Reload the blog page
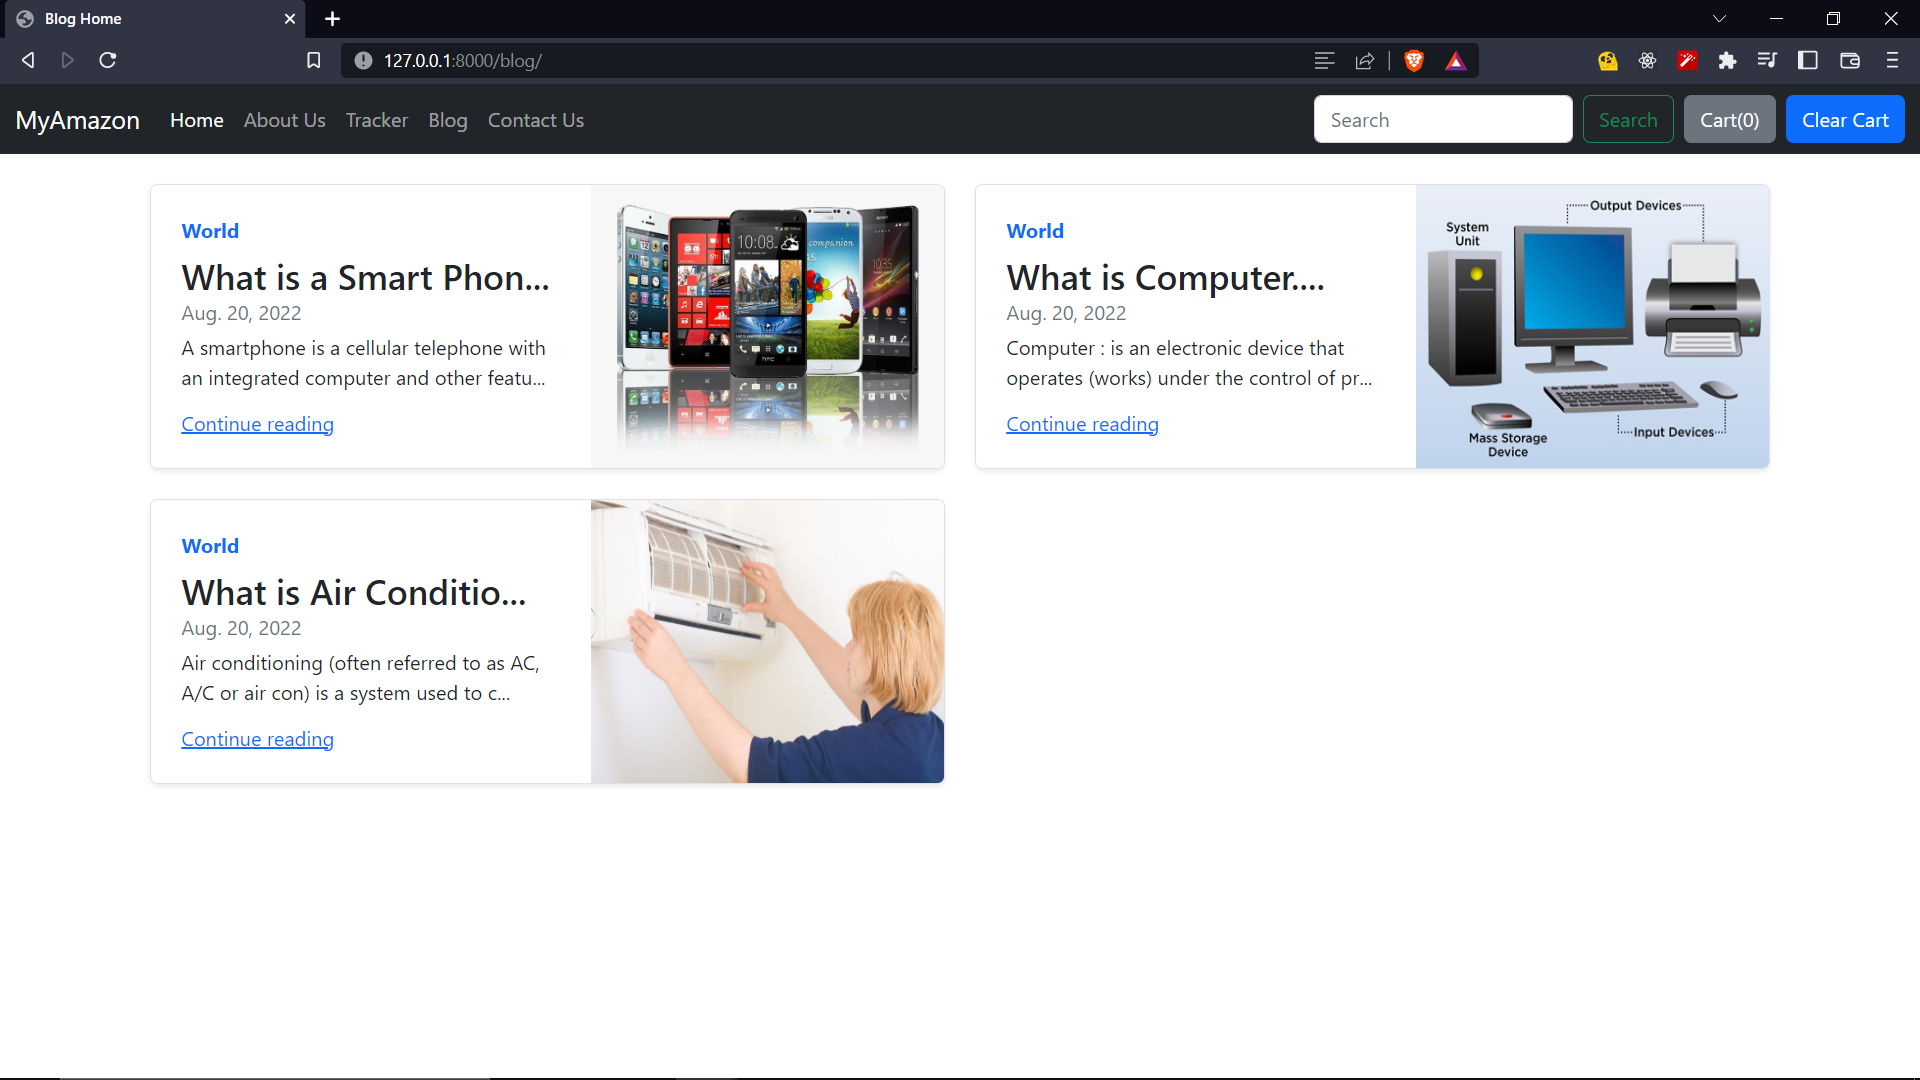This screenshot has width=1920, height=1080. click(107, 60)
